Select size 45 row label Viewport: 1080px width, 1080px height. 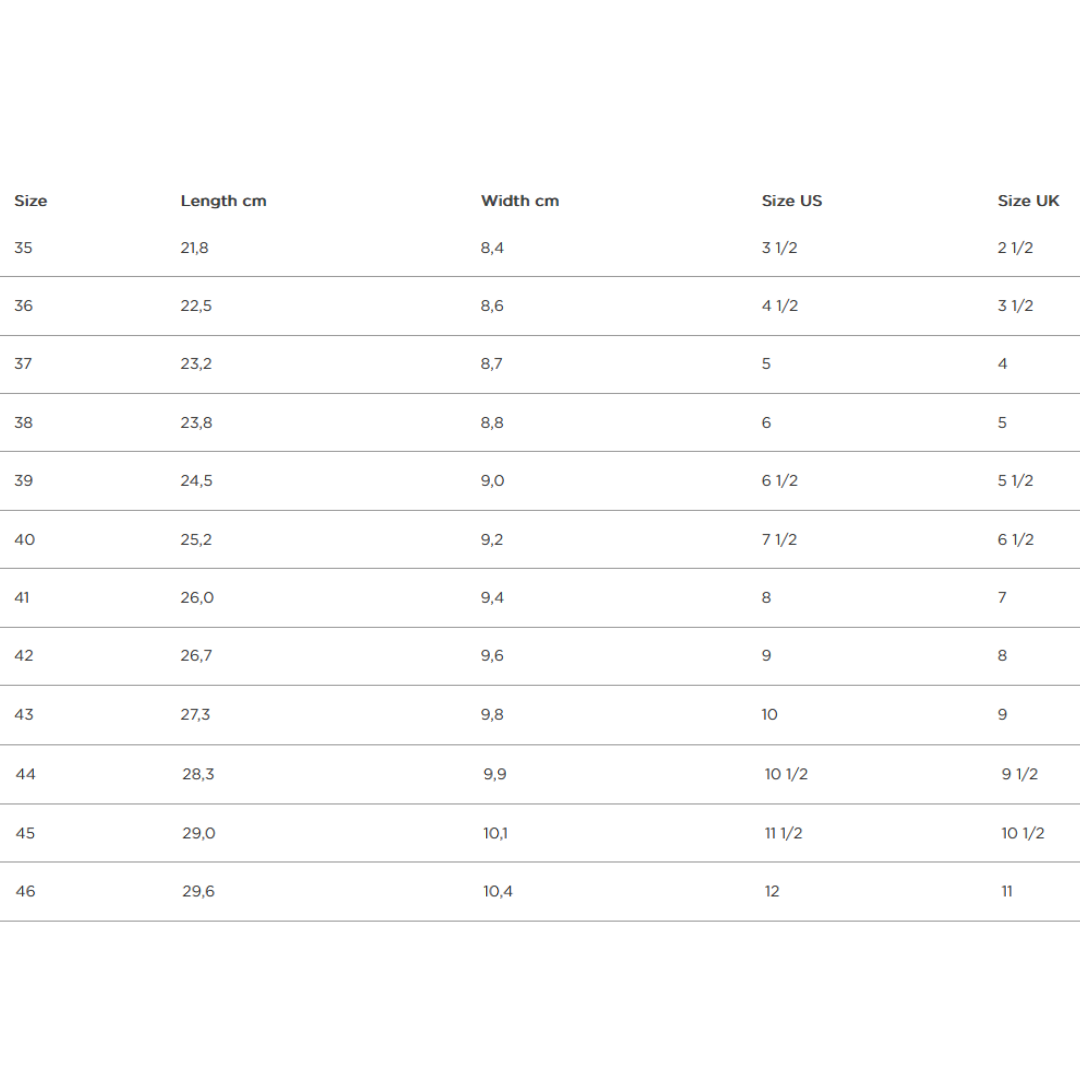click(x=25, y=833)
